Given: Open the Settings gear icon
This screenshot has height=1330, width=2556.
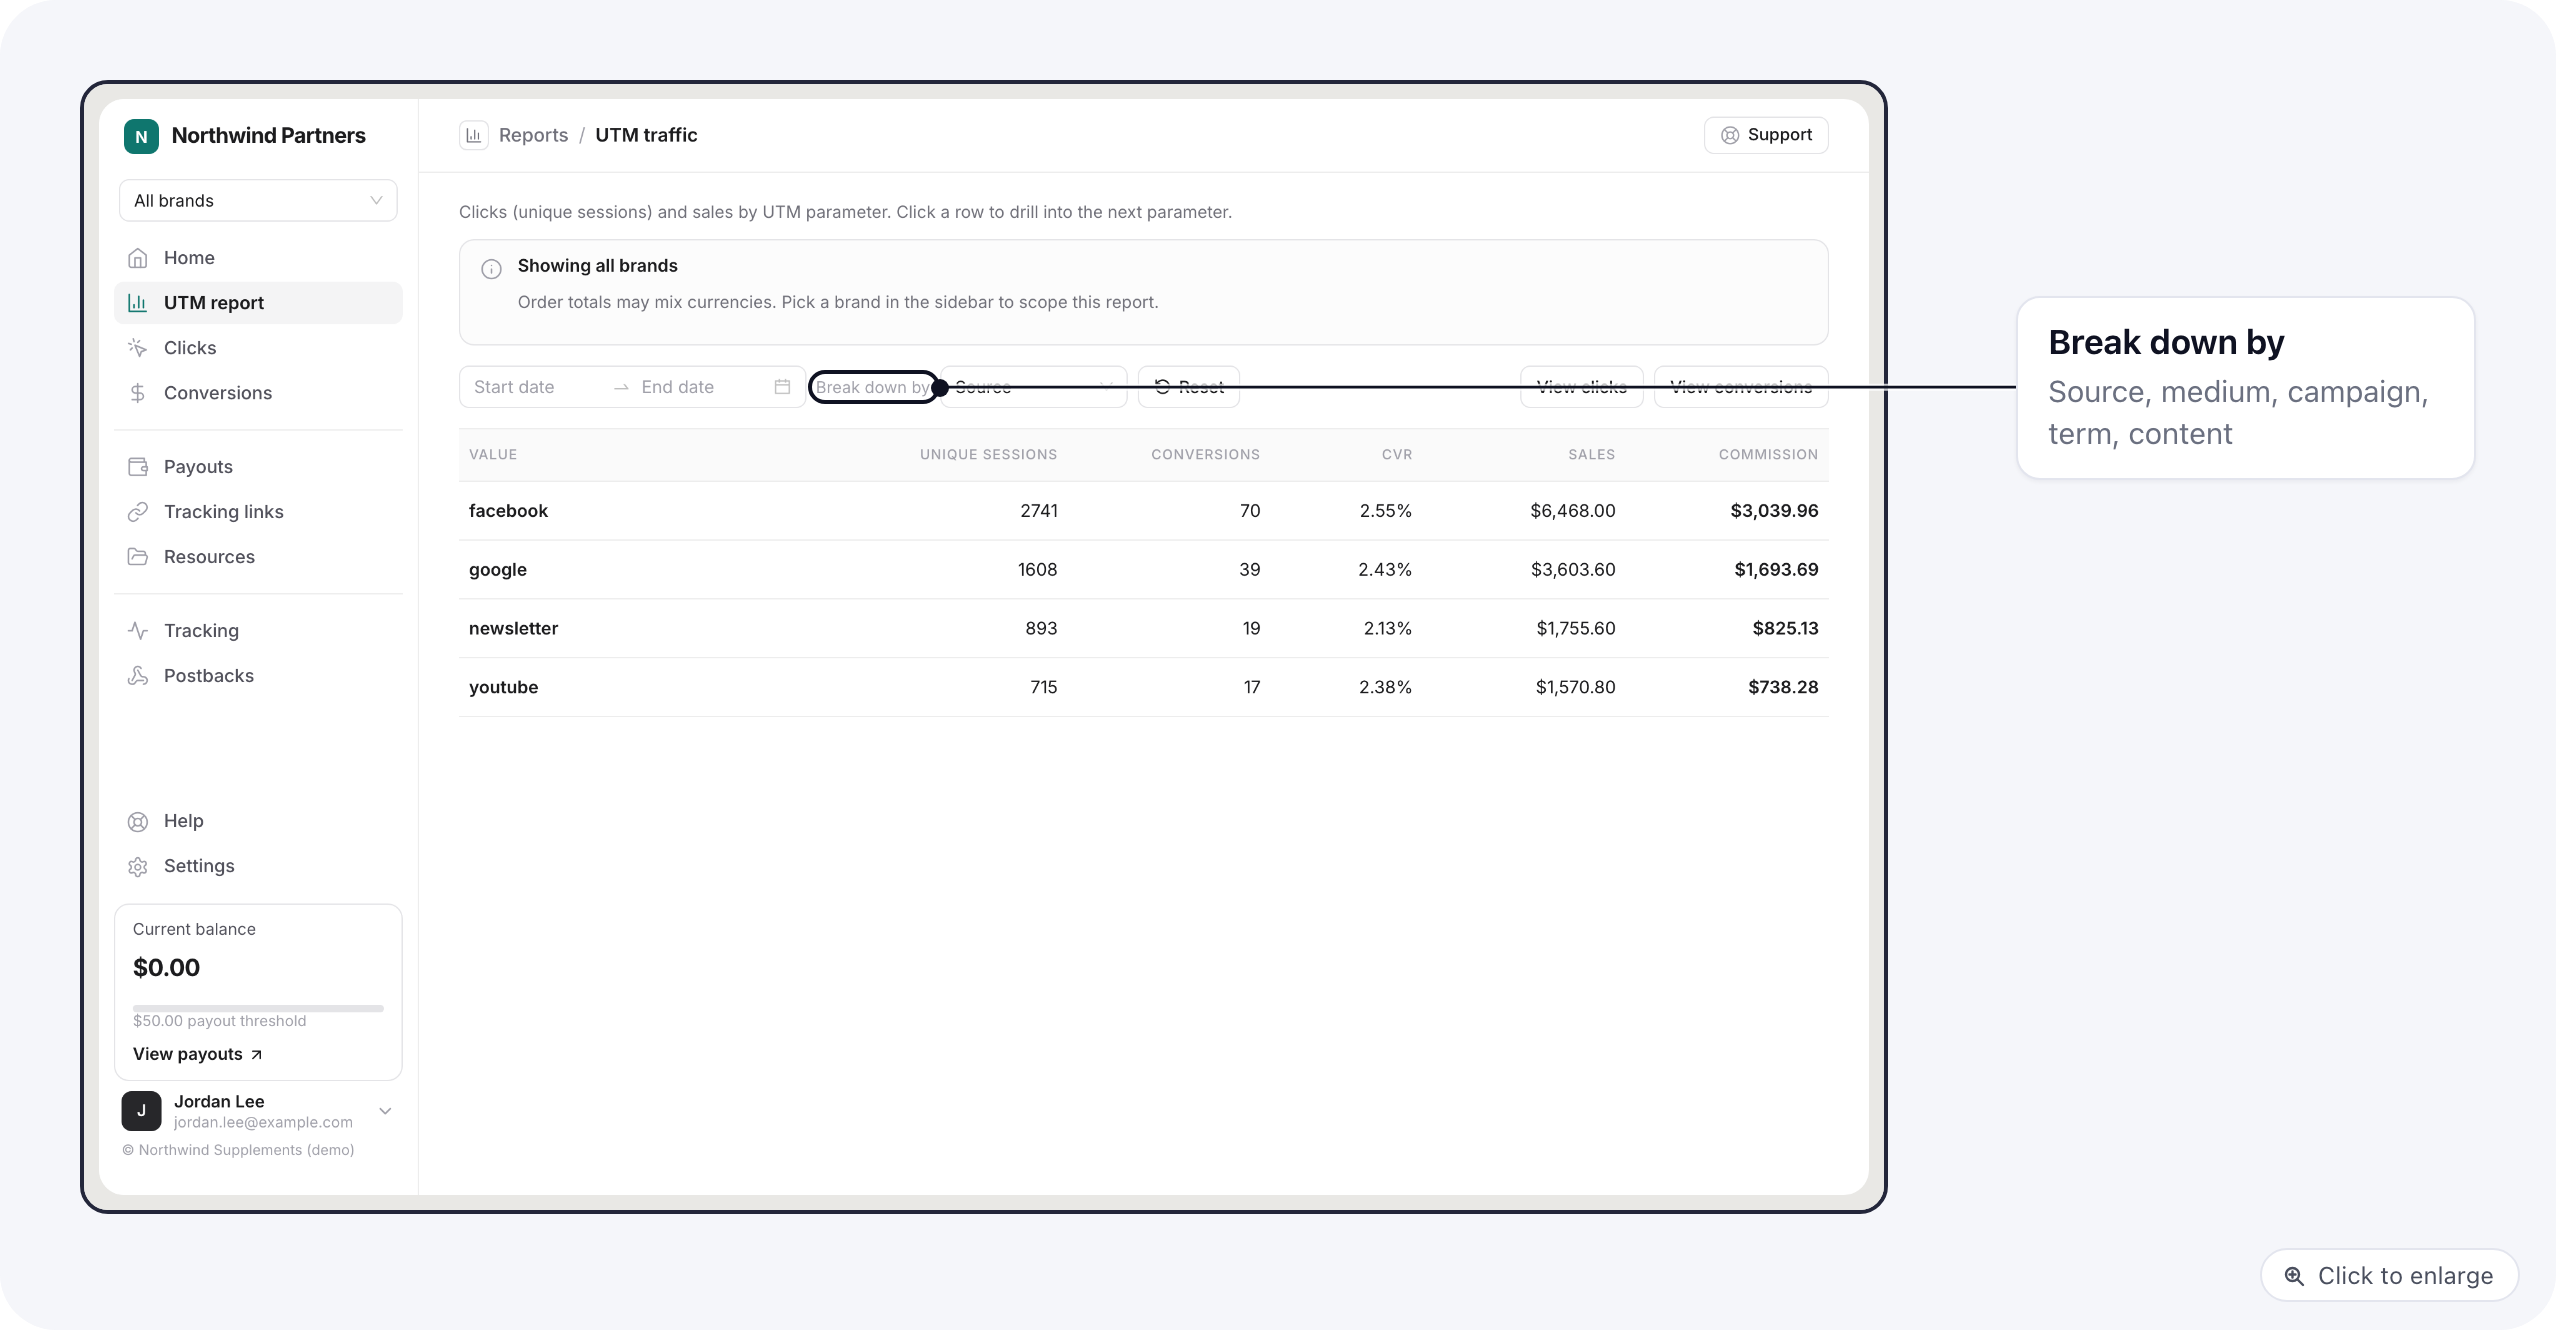Looking at the screenshot, I should tap(138, 867).
